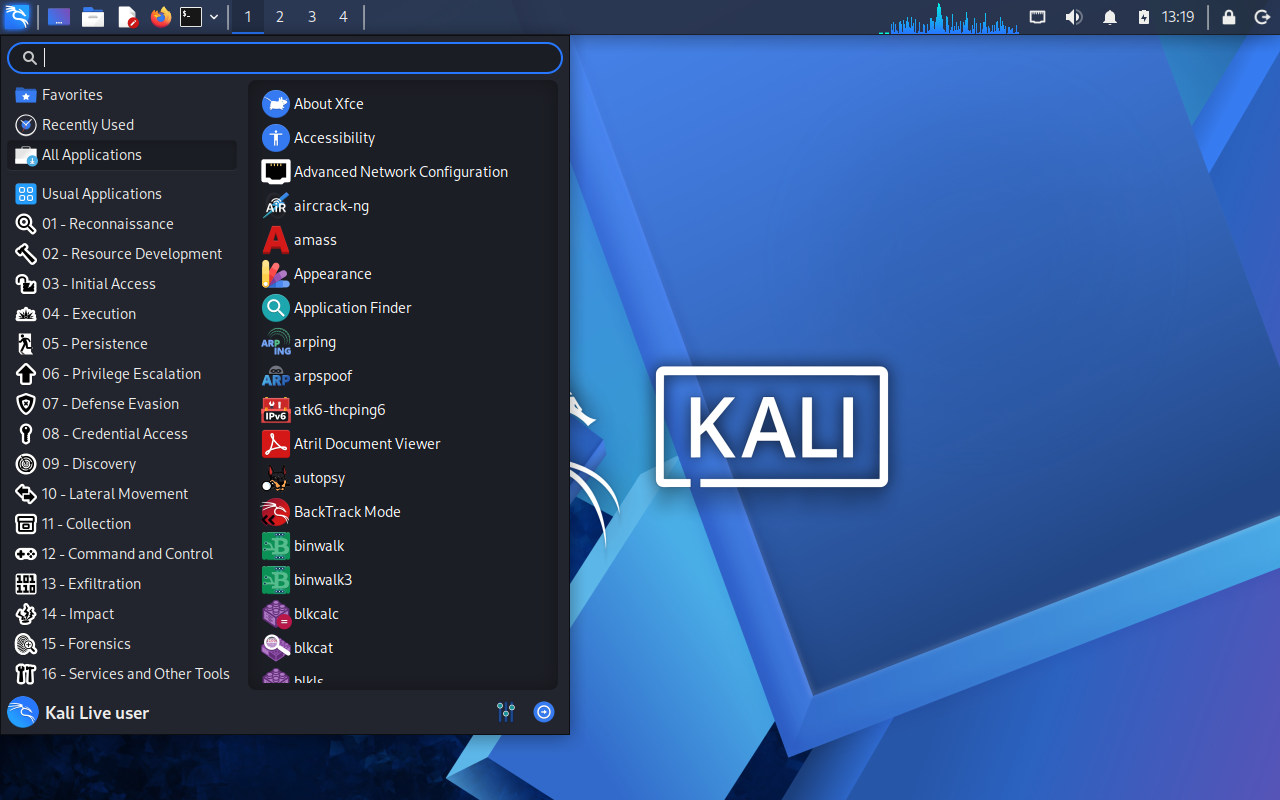Open the 12 - Command and Control category
The width and height of the screenshot is (1280, 800).
point(122,554)
